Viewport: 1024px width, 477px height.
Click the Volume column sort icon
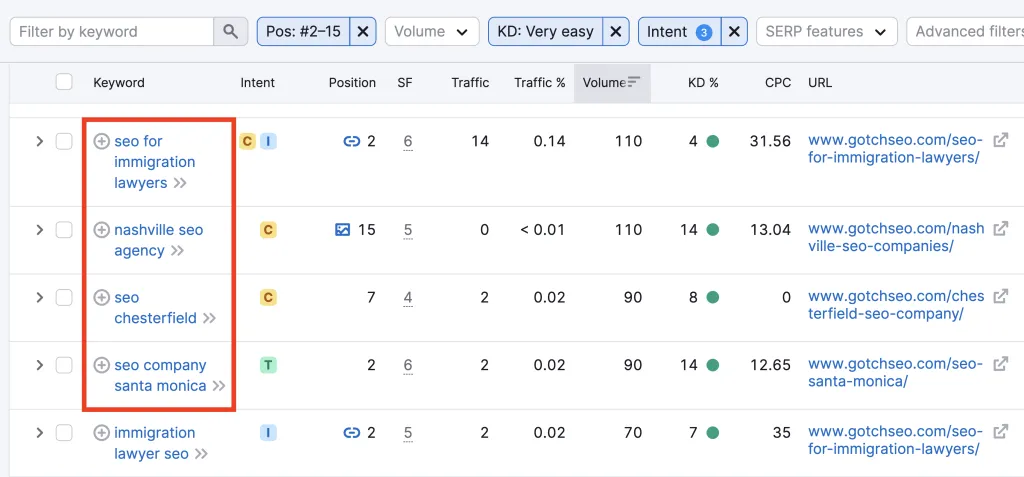click(633, 82)
